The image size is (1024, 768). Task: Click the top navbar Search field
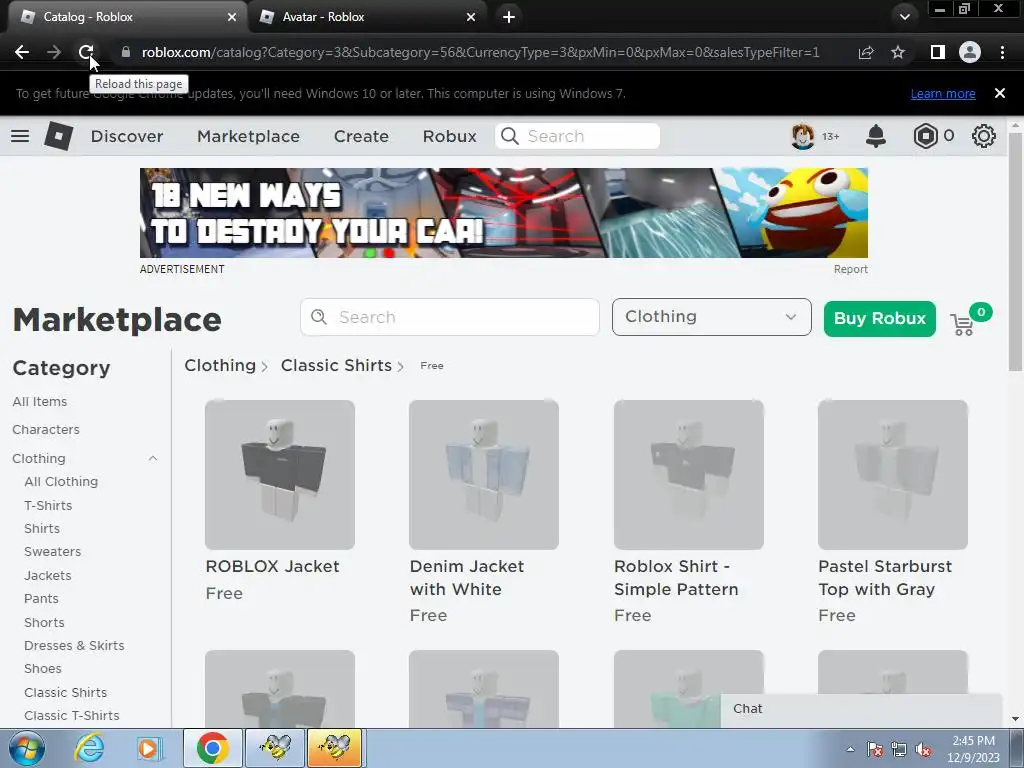point(577,136)
